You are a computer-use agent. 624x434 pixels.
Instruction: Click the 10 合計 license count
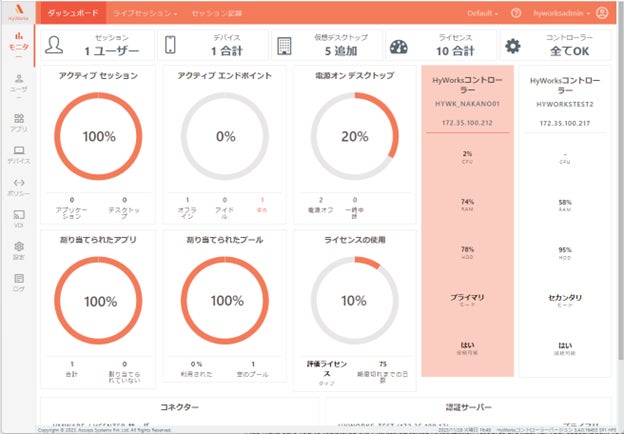(455, 51)
